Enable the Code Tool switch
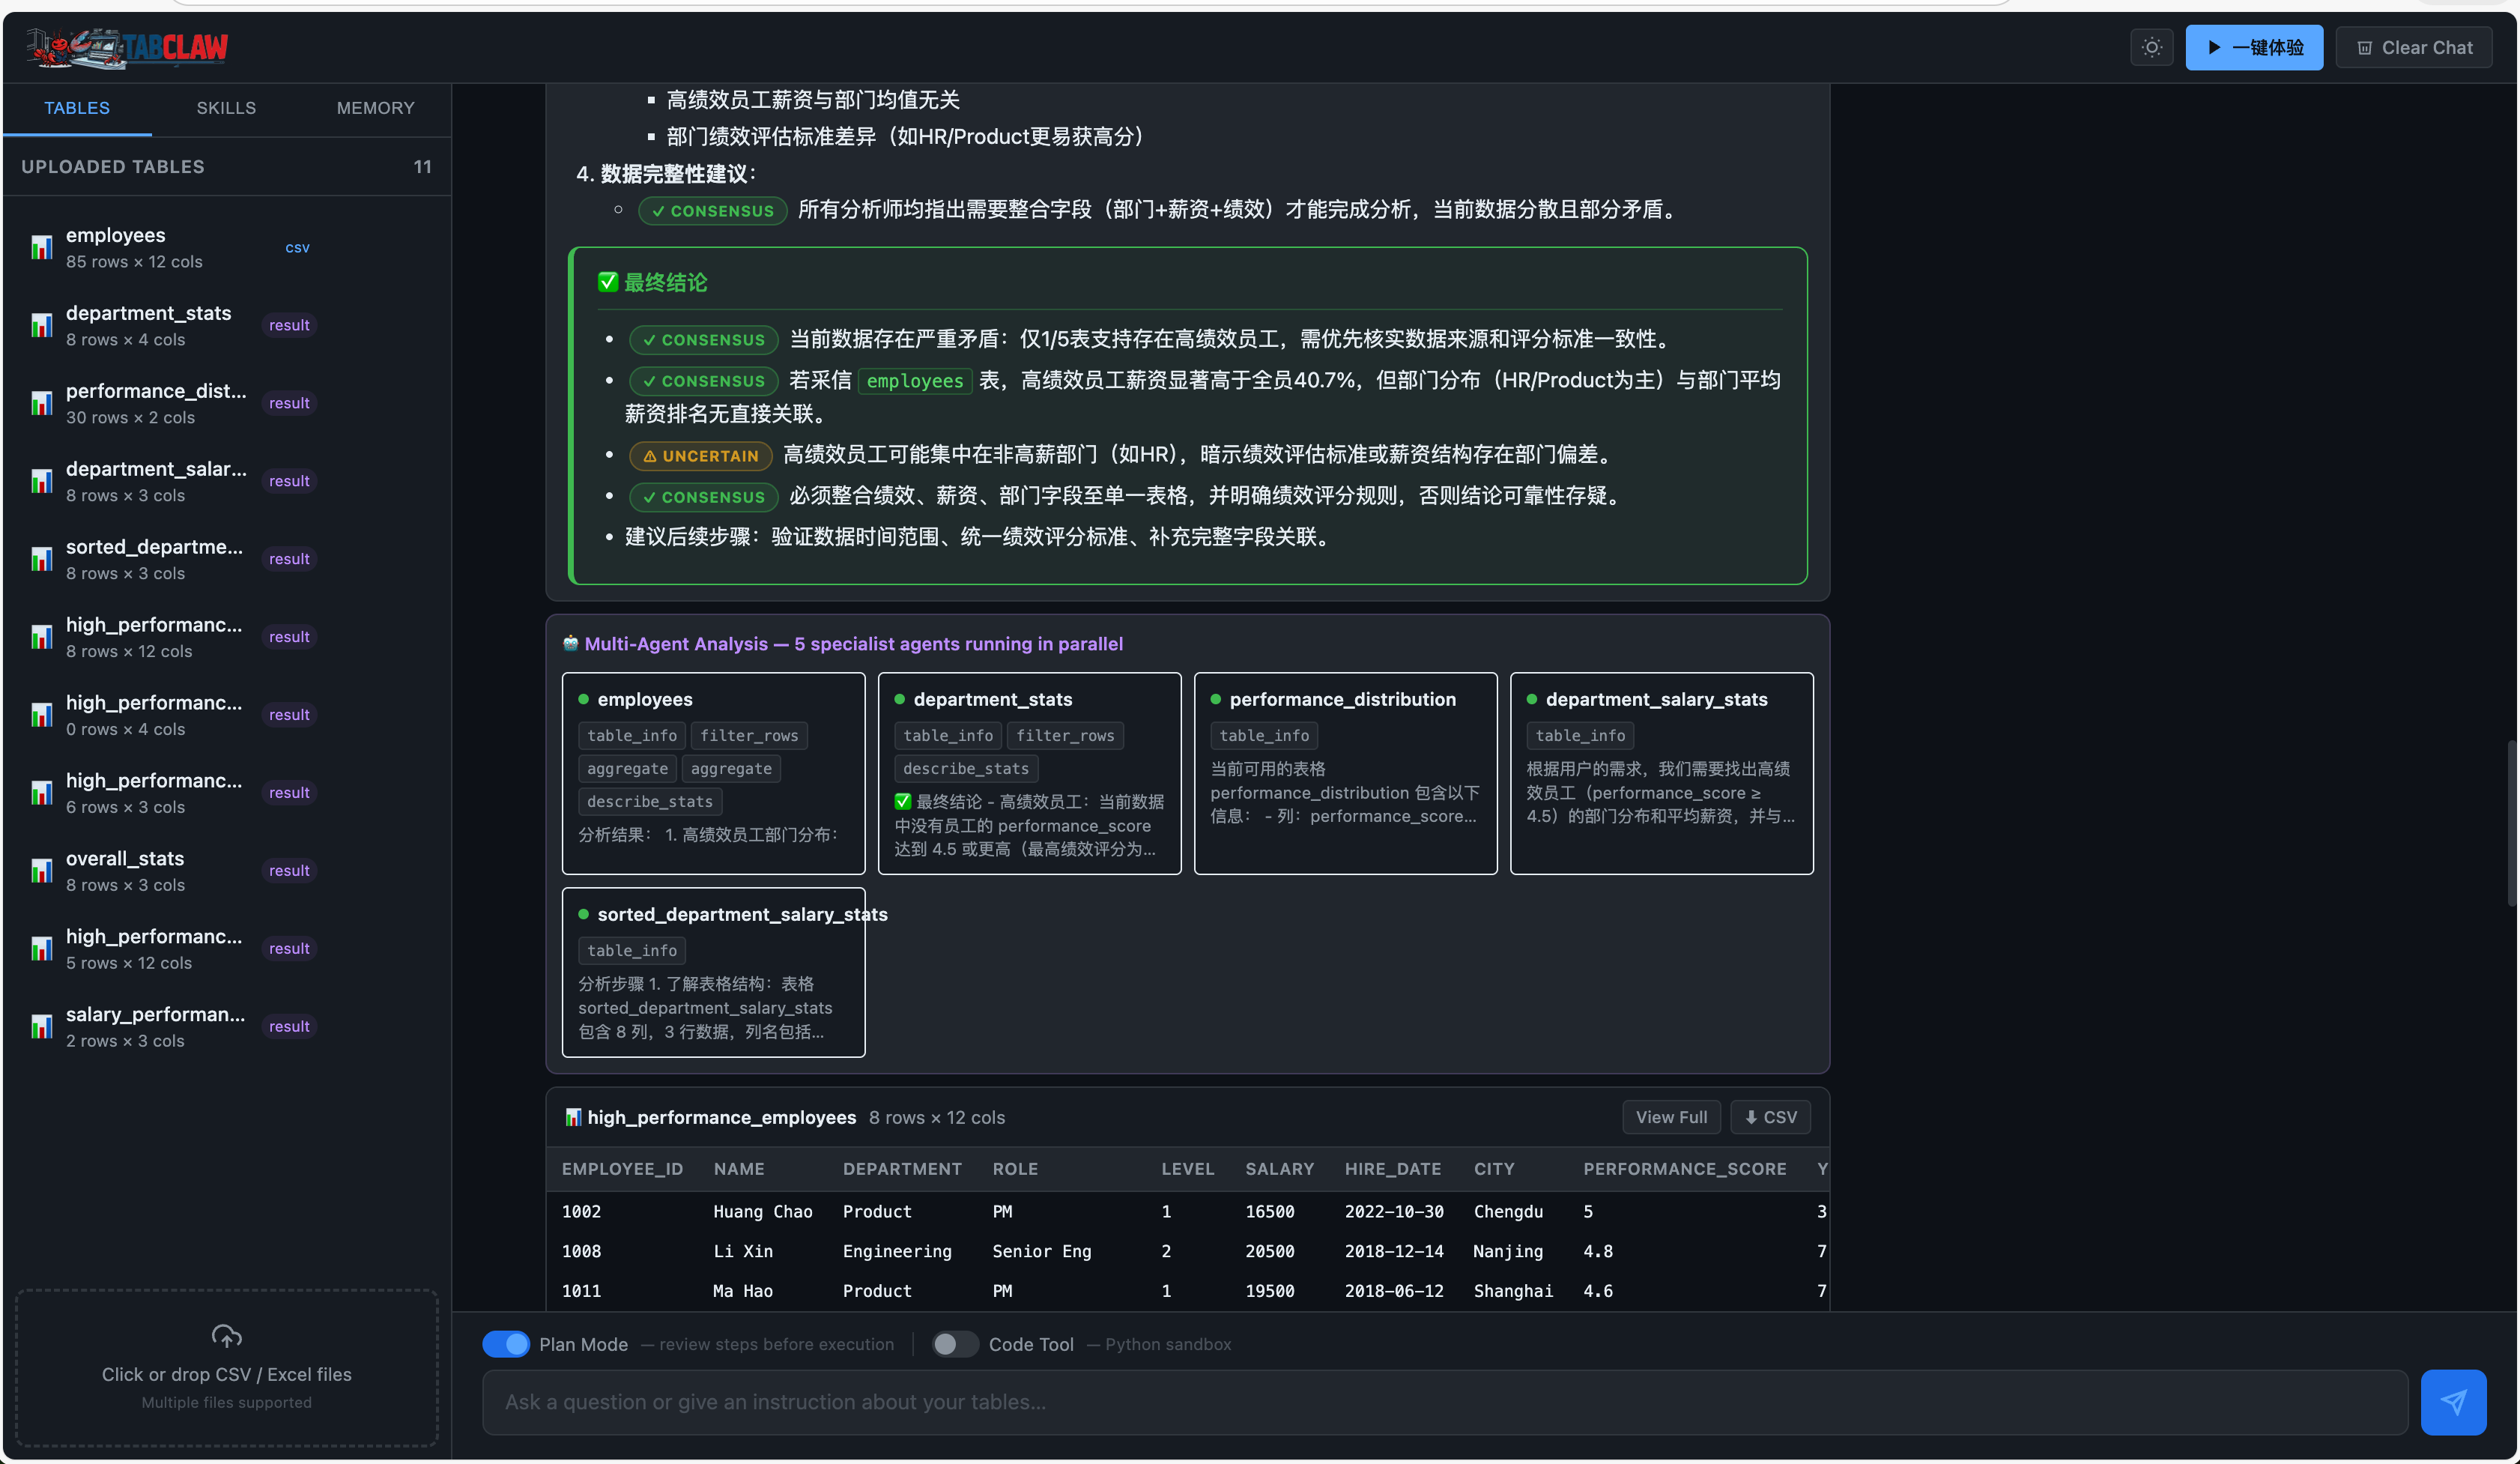This screenshot has width=2520, height=1464. [x=954, y=1344]
